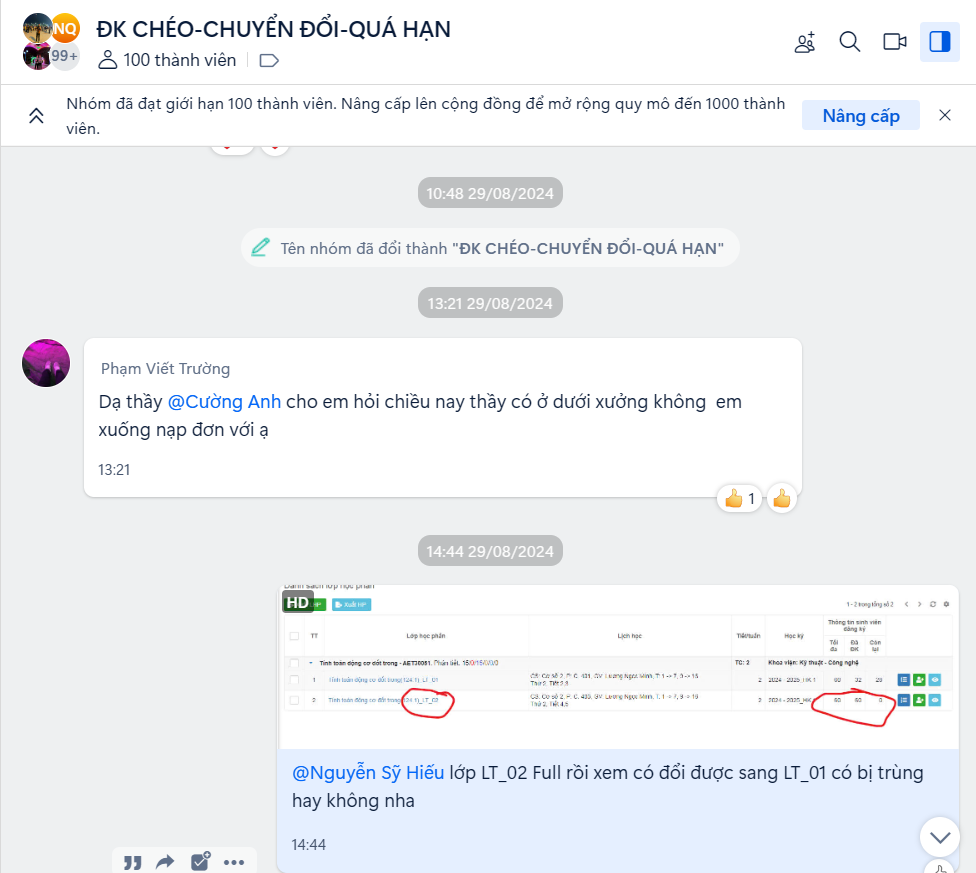This screenshot has height=873, width=976.
Task: Collapse the member limit banner
Action: point(36,116)
